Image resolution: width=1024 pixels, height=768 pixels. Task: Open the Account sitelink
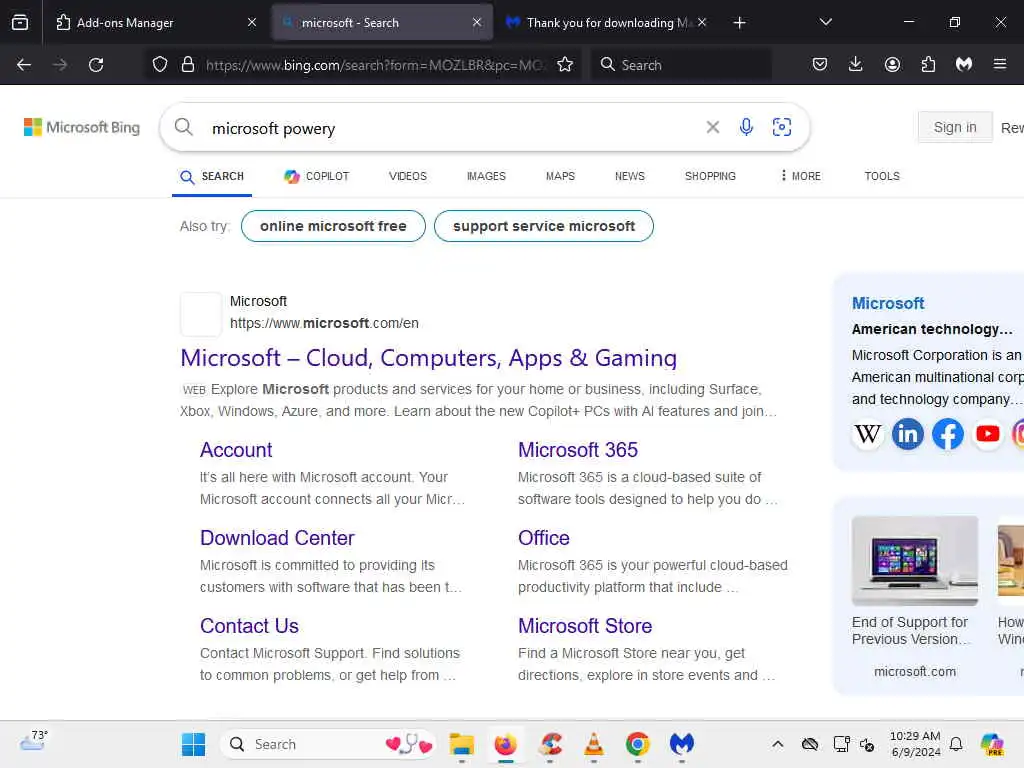point(236,450)
